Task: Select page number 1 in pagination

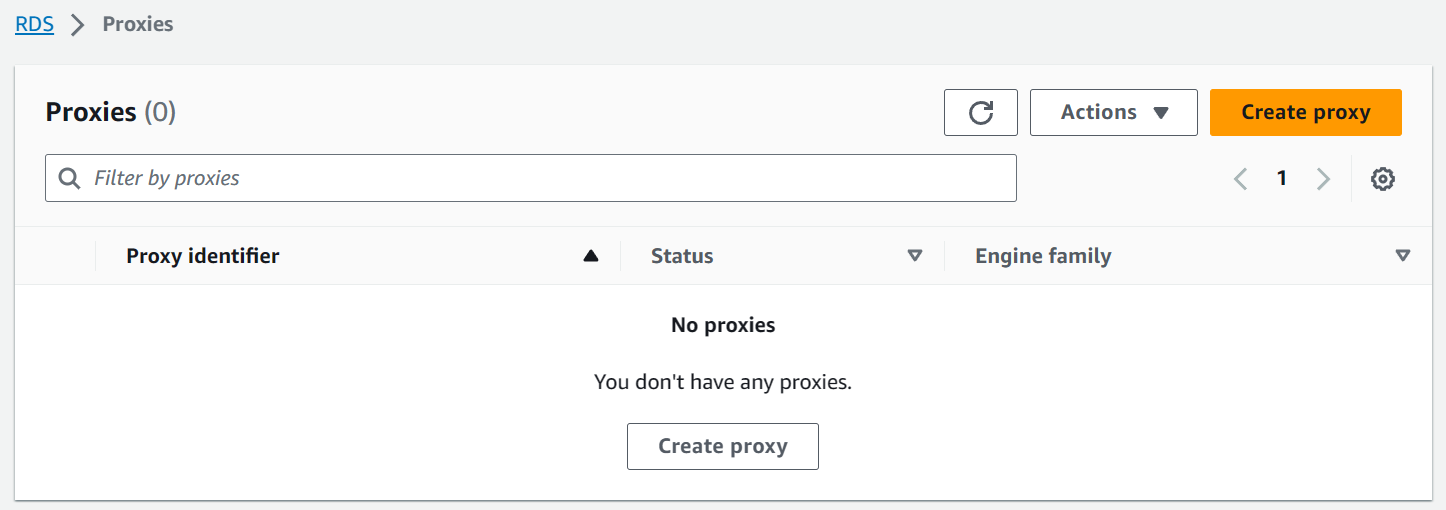Action: pos(1282,179)
